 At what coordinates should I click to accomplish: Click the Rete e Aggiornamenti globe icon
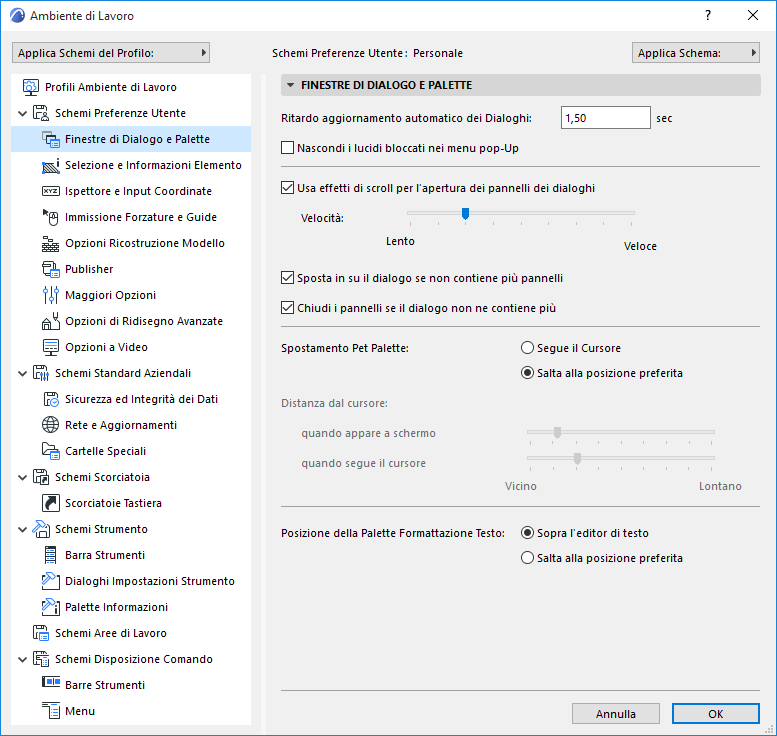[51, 425]
